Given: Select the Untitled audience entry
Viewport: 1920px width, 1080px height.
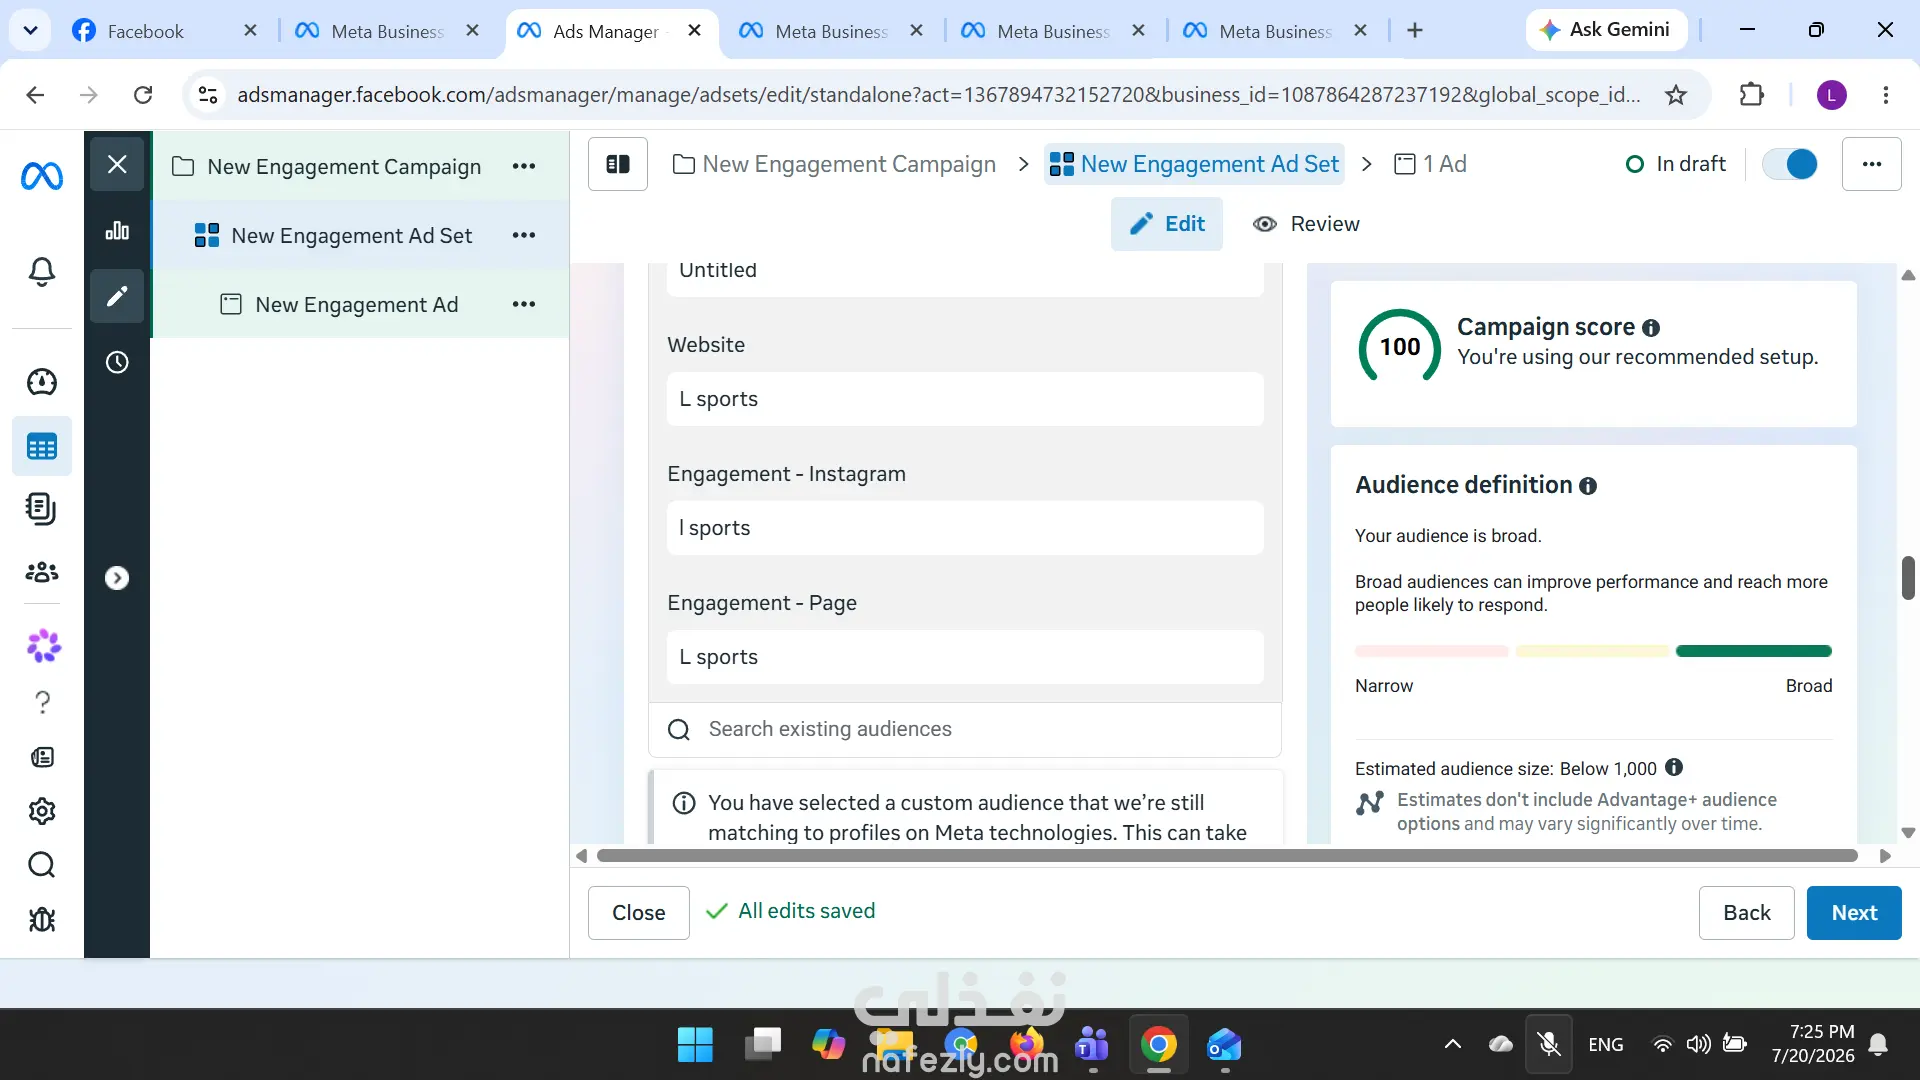Looking at the screenshot, I should [965, 278].
